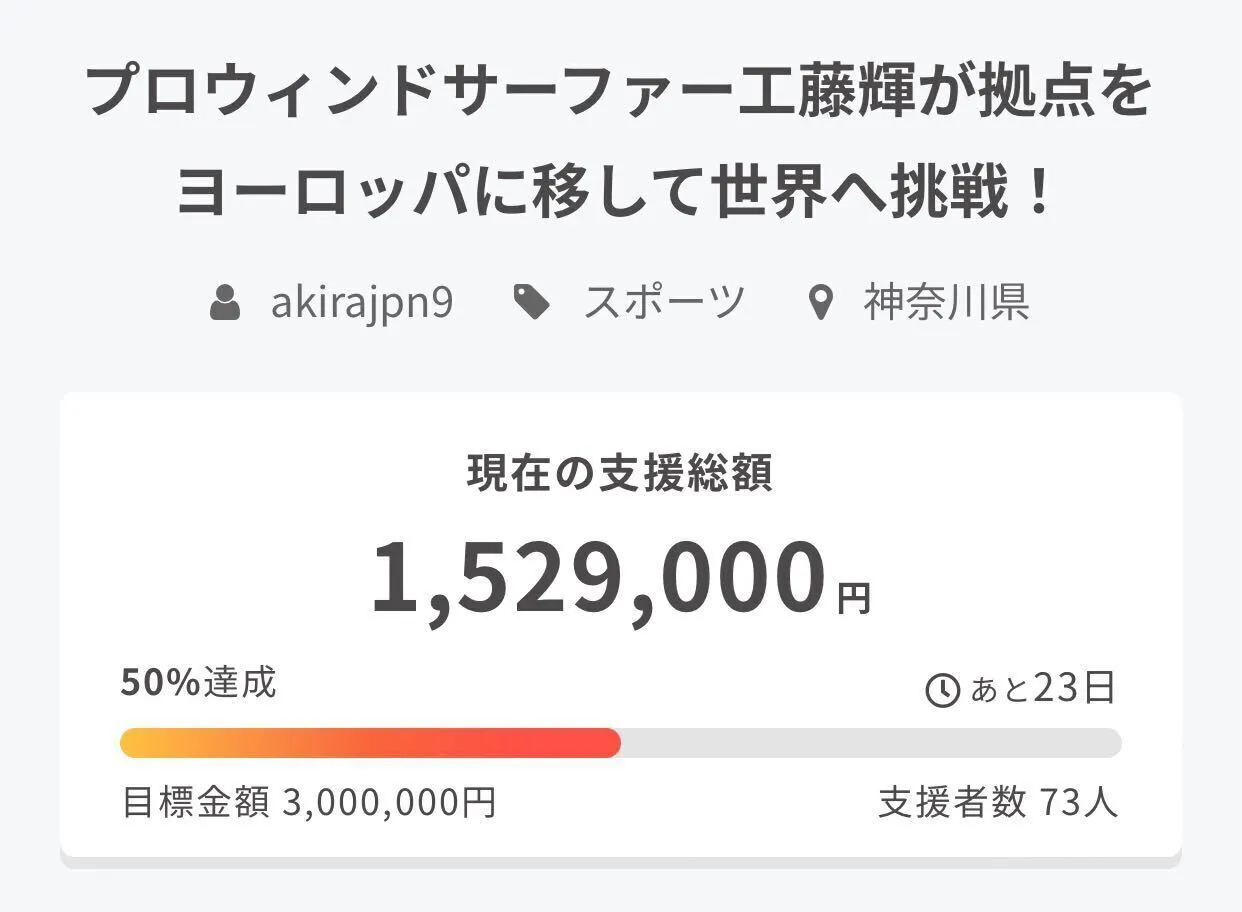The height and width of the screenshot is (912, 1242).
Task: Click the 73人 supporter count
Action: [x=1078, y=802]
